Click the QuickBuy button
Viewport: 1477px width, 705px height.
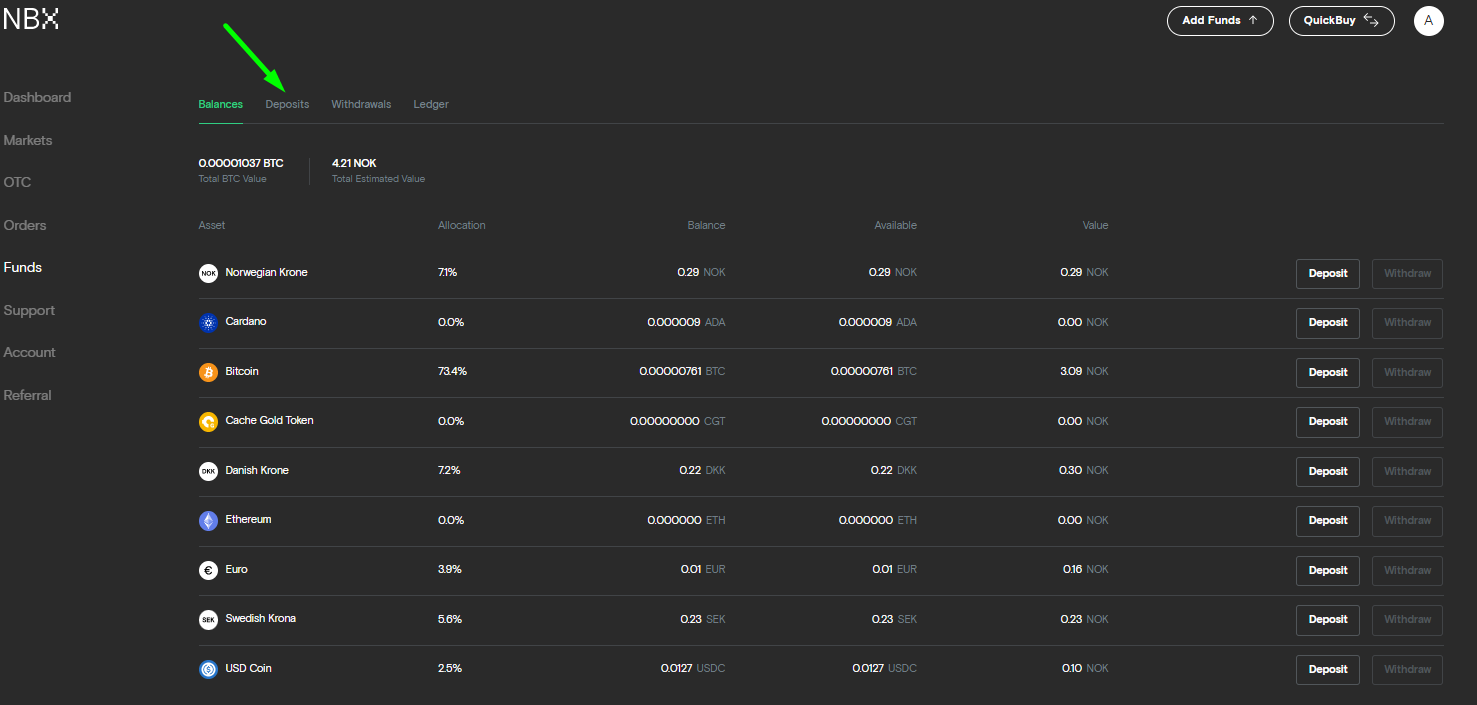(1341, 20)
